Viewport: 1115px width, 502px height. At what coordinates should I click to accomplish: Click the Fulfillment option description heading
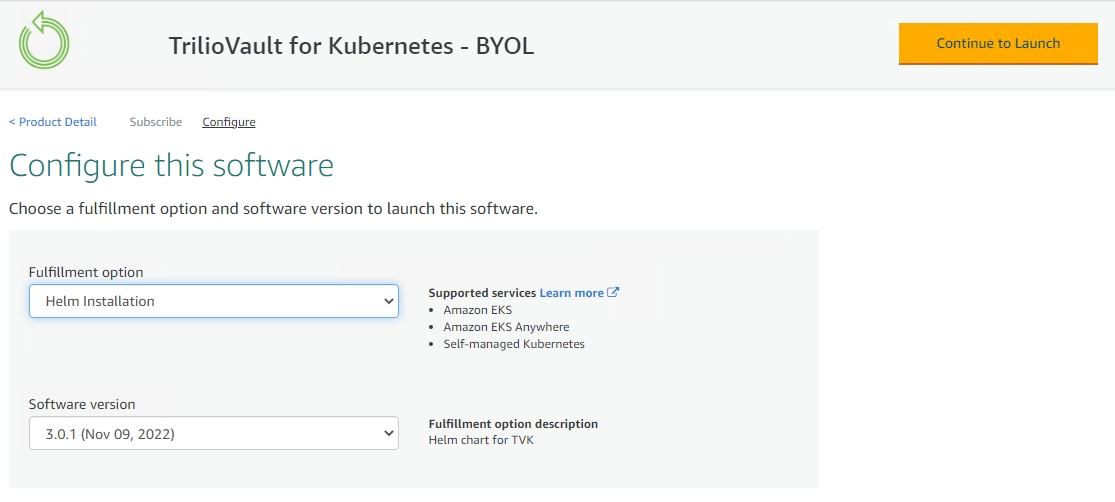point(513,424)
